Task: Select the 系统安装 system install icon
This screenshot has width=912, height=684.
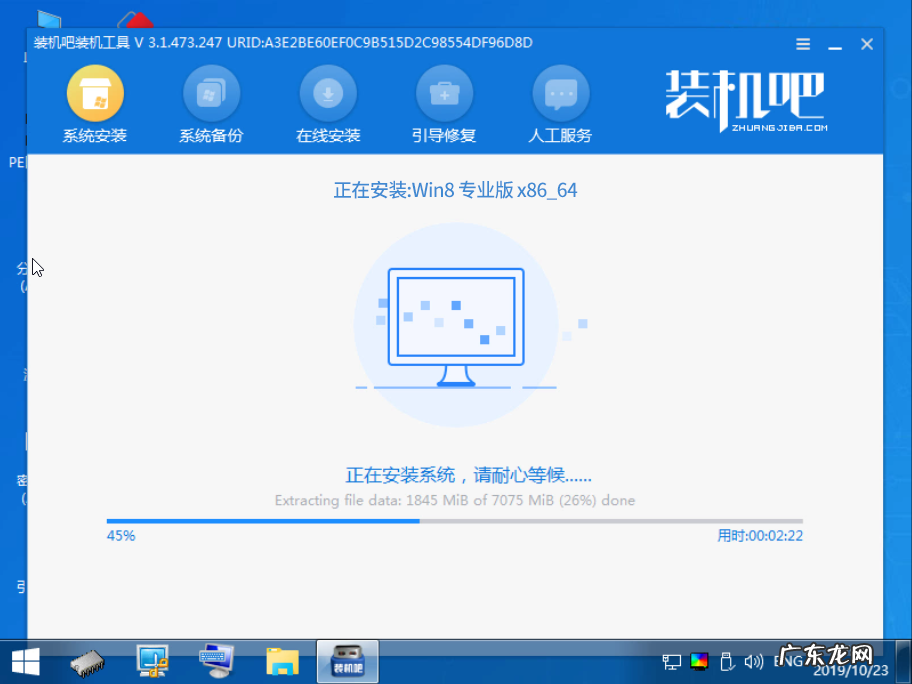Action: click(94, 100)
